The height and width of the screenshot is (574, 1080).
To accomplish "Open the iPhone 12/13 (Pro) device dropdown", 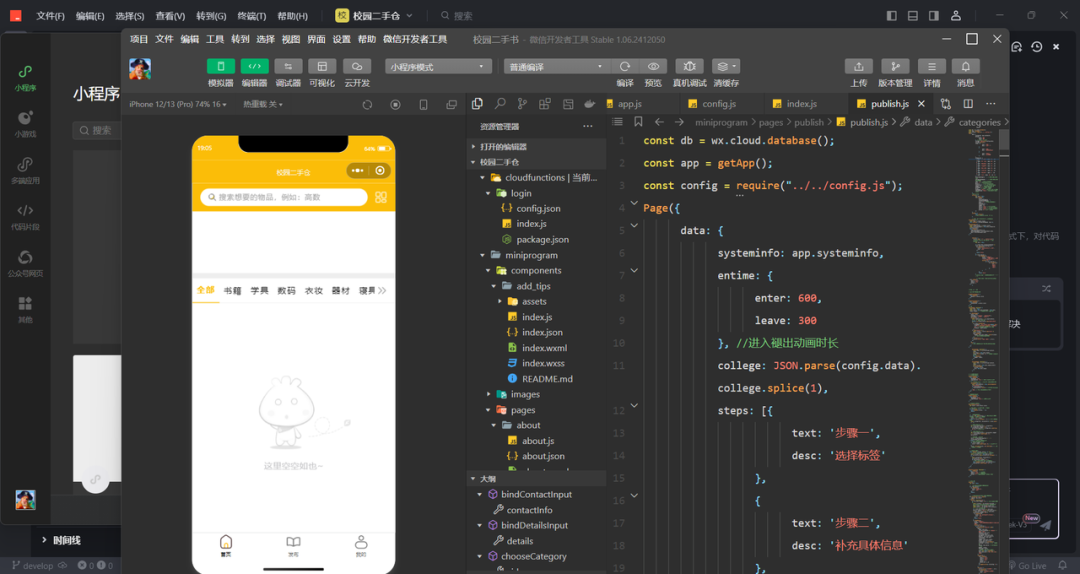I will [177, 104].
